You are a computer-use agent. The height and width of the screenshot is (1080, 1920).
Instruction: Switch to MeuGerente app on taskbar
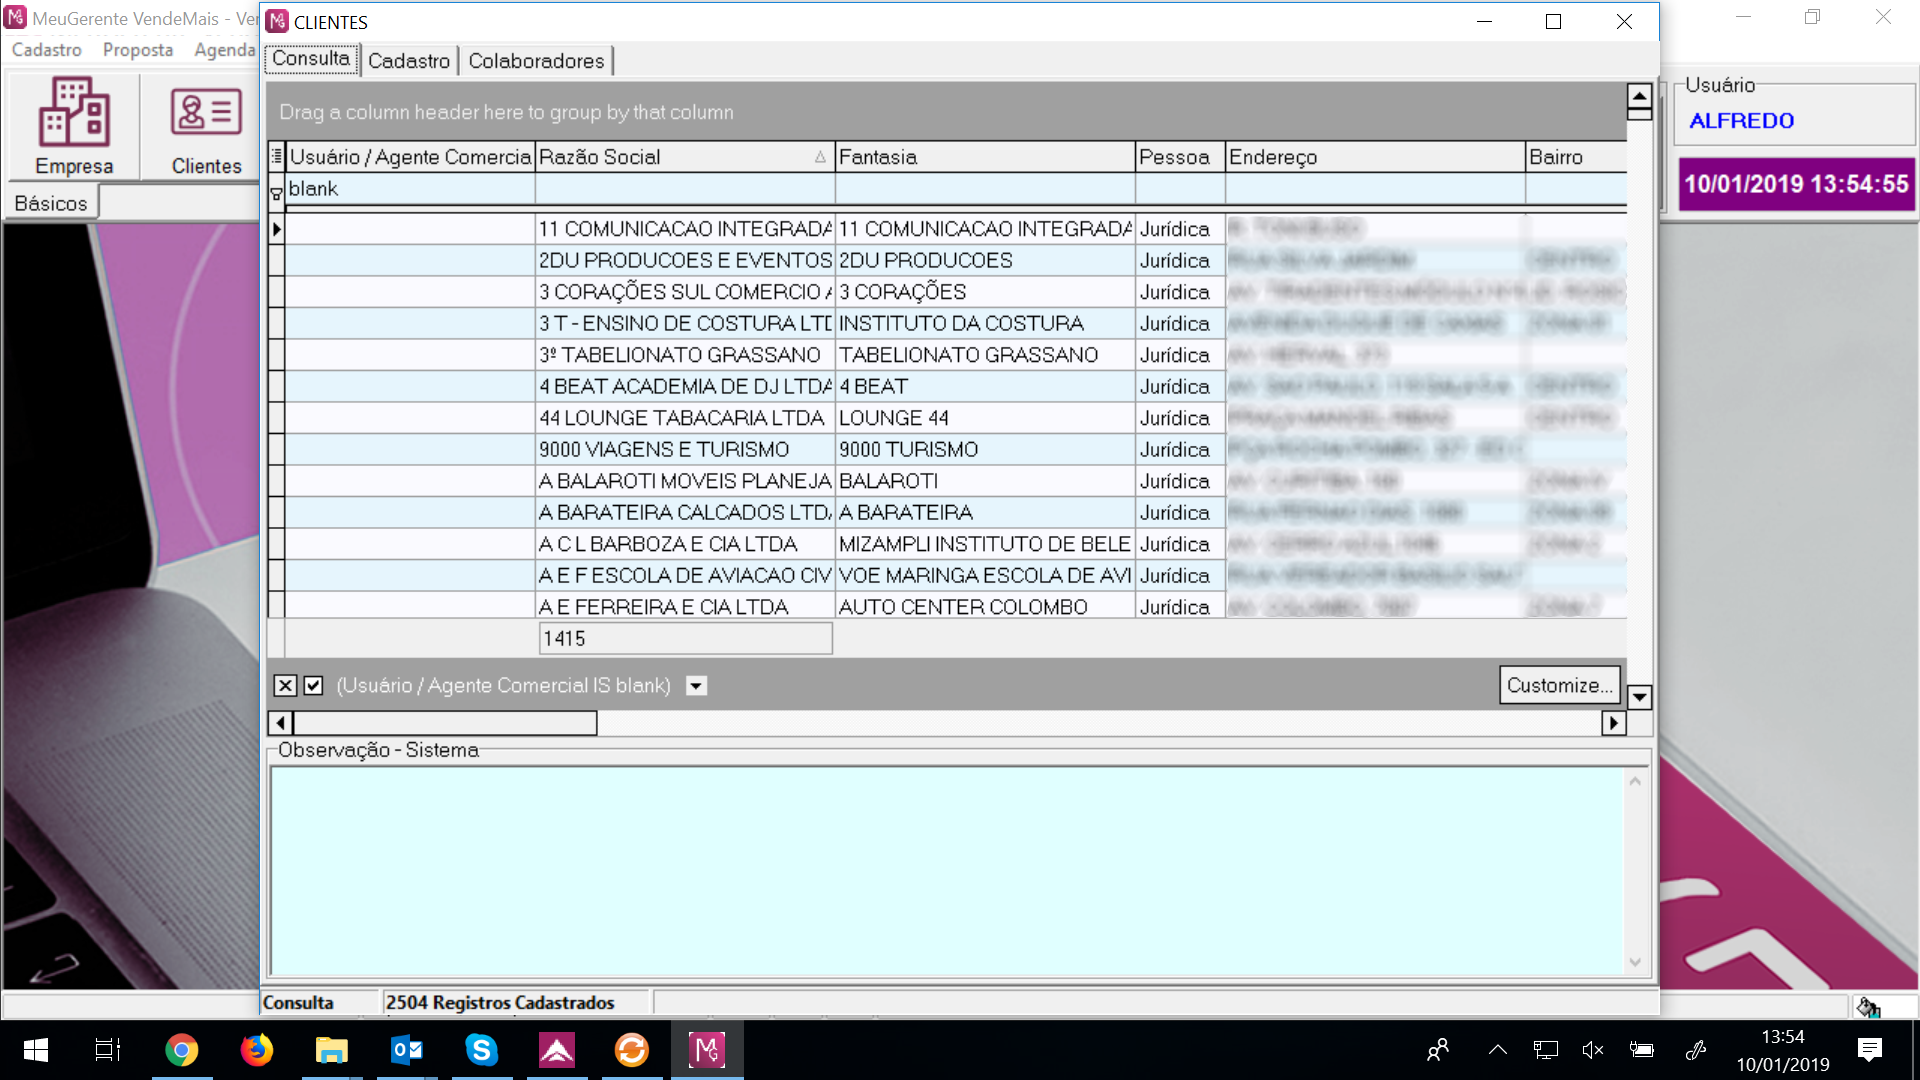707,1050
